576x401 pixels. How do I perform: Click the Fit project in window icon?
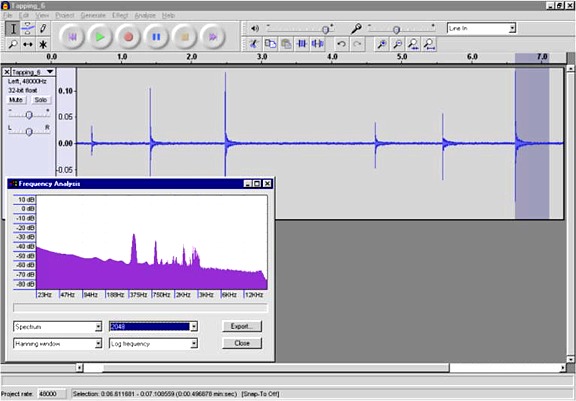pos(429,44)
